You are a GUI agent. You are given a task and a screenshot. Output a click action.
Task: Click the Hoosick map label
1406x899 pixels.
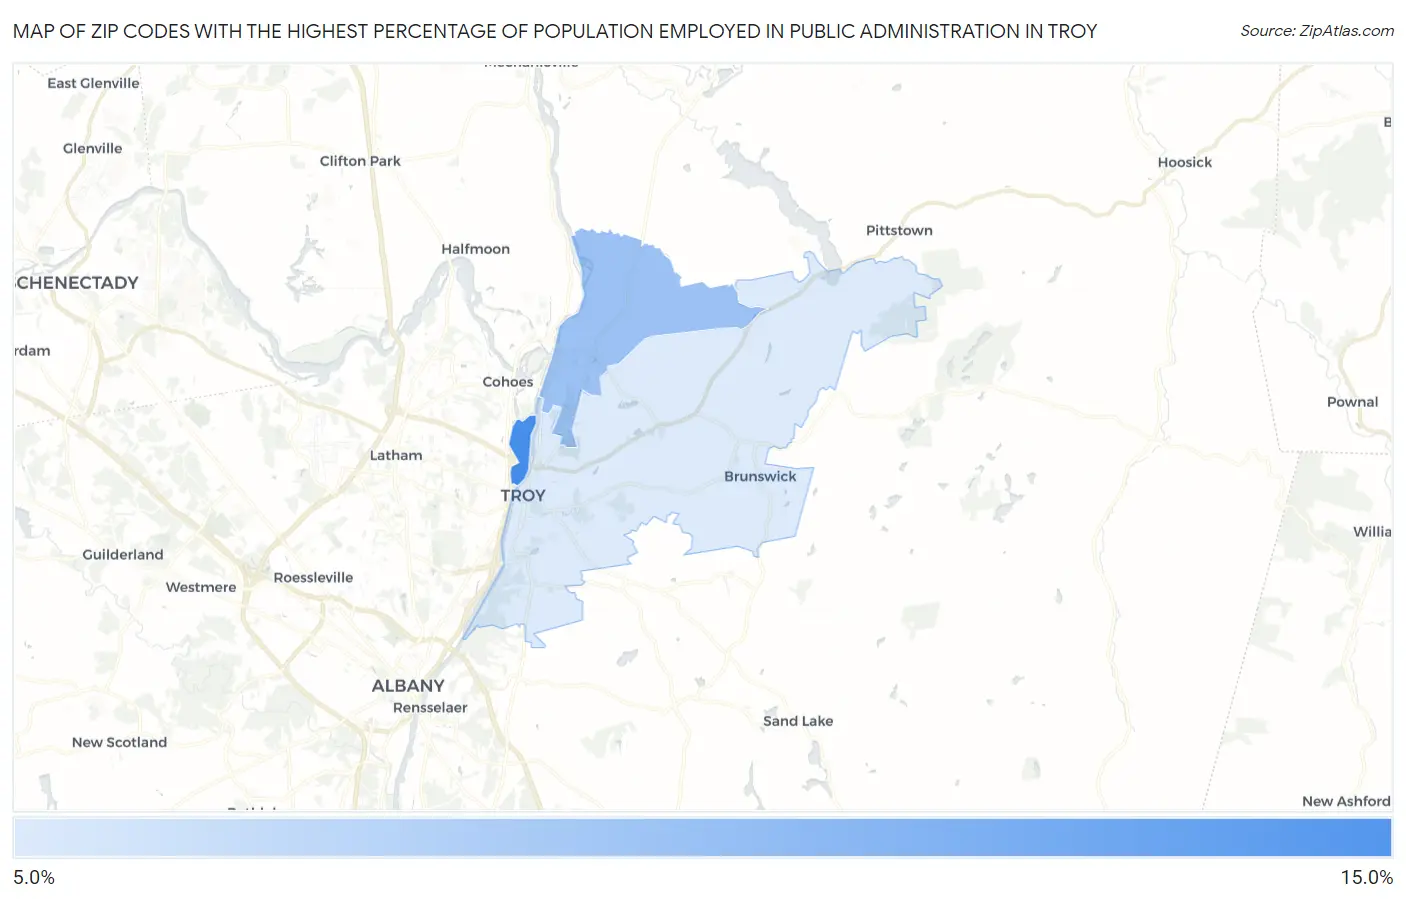click(1184, 162)
